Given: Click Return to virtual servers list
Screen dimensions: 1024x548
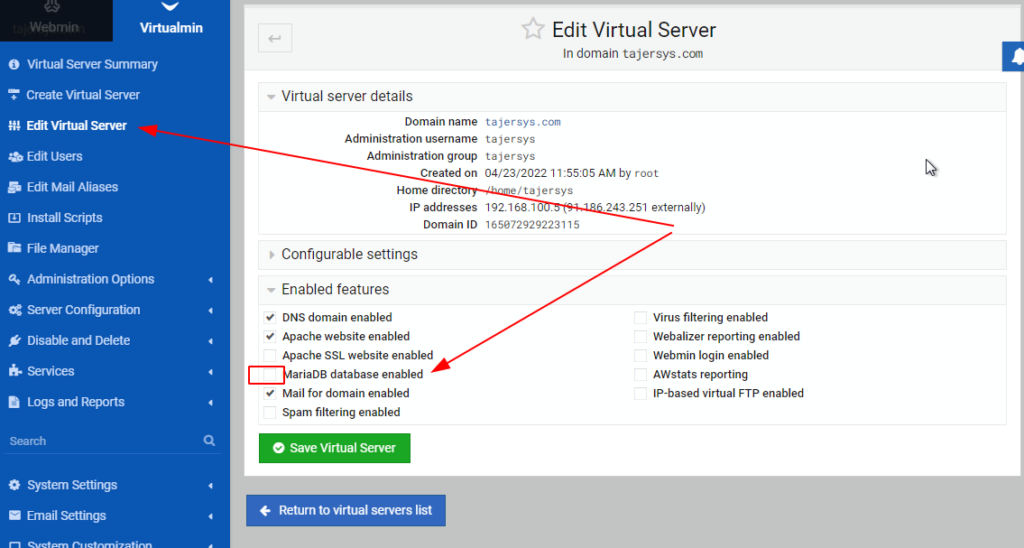Looking at the screenshot, I should click(346, 510).
